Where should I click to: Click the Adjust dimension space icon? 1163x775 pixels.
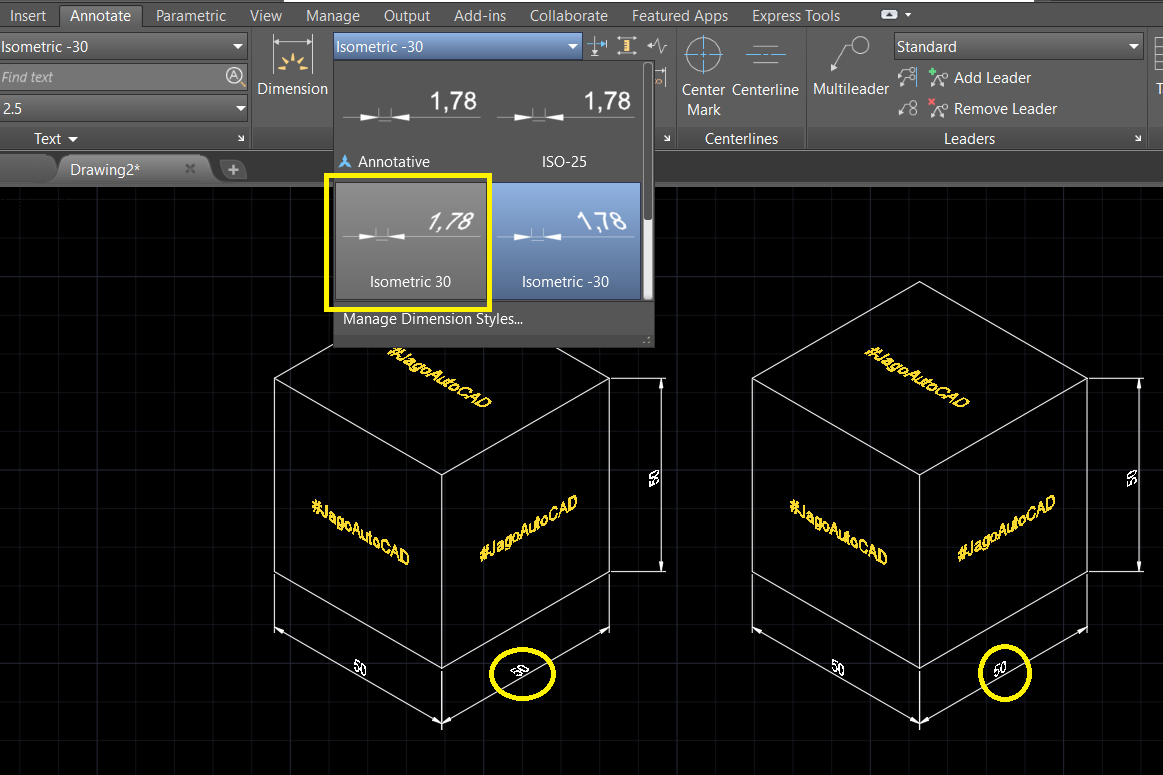click(x=627, y=47)
